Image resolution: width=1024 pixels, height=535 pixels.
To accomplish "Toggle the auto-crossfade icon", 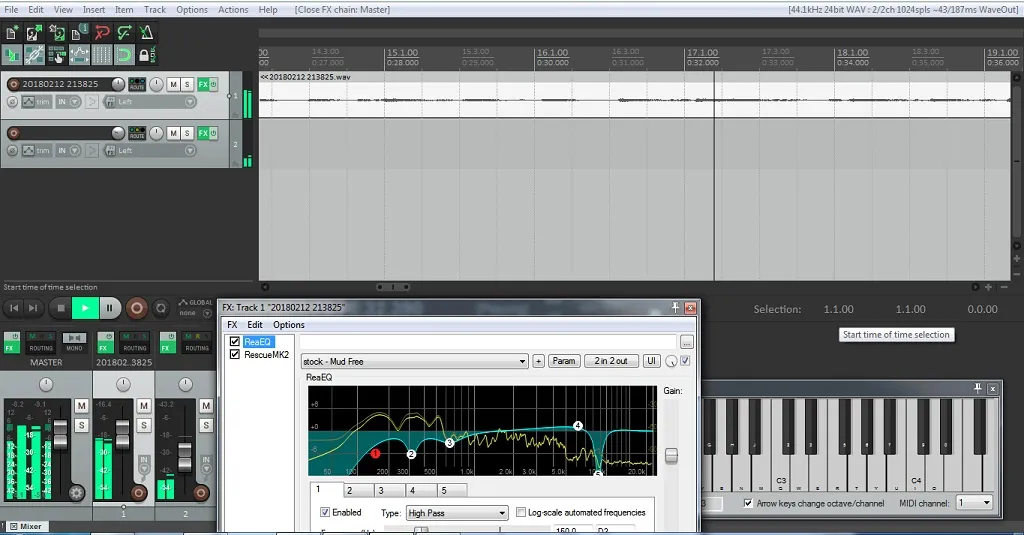I will (x=12, y=56).
